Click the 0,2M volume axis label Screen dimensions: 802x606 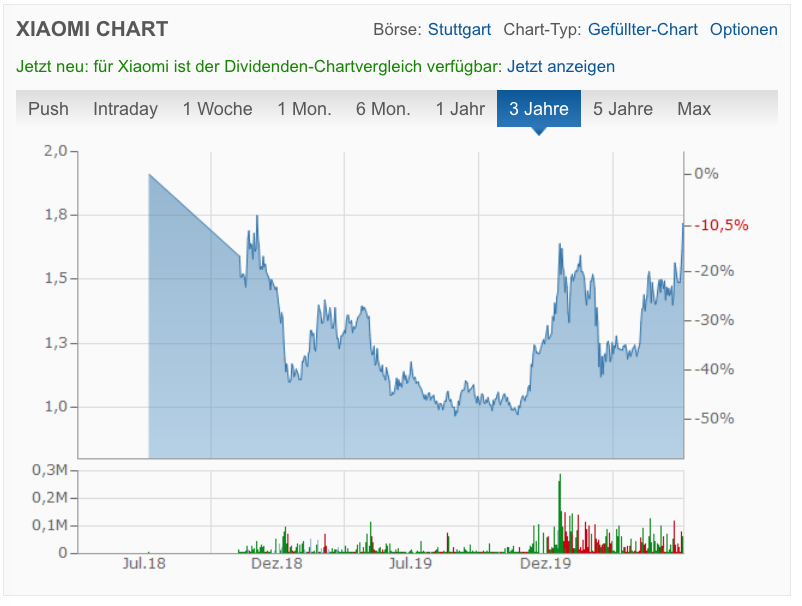click(x=50, y=498)
